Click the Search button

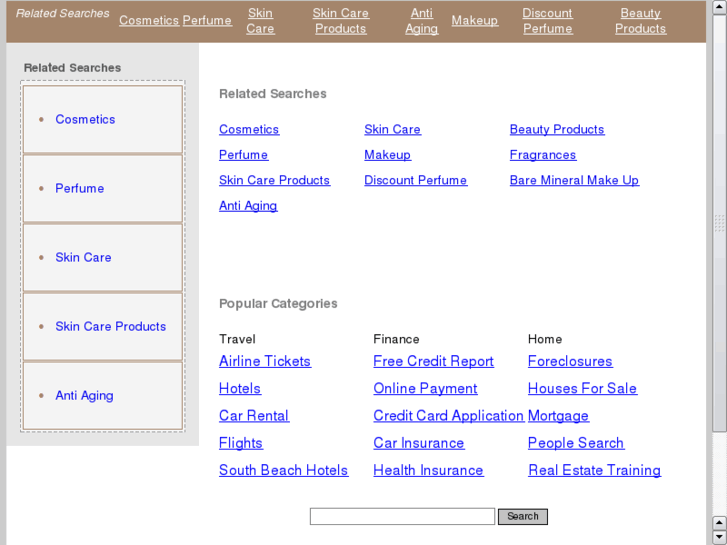(523, 517)
